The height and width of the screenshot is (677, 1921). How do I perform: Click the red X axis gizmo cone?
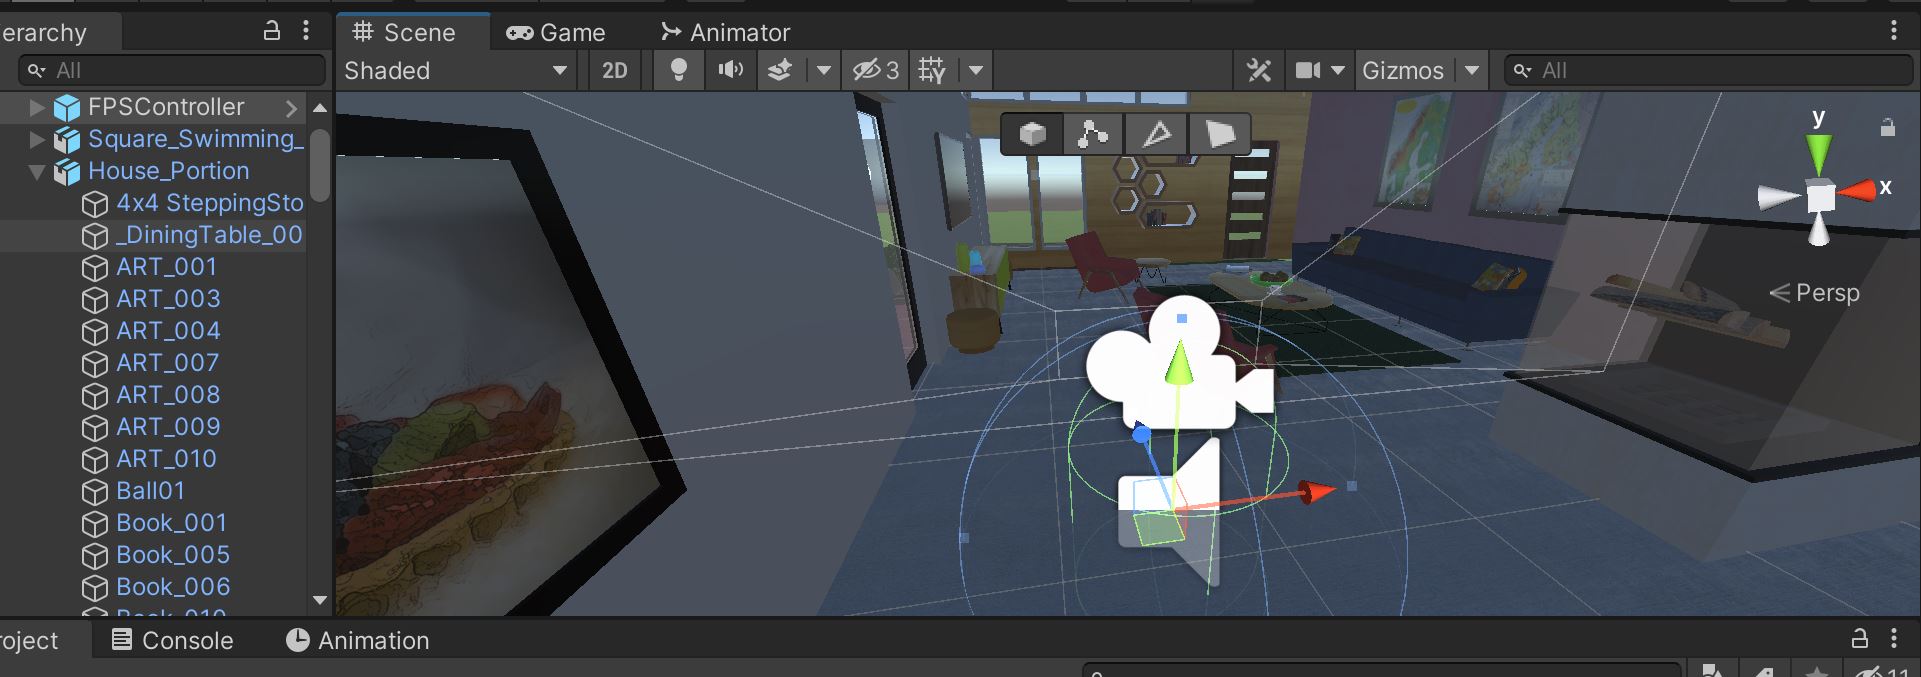click(x=1856, y=190)
